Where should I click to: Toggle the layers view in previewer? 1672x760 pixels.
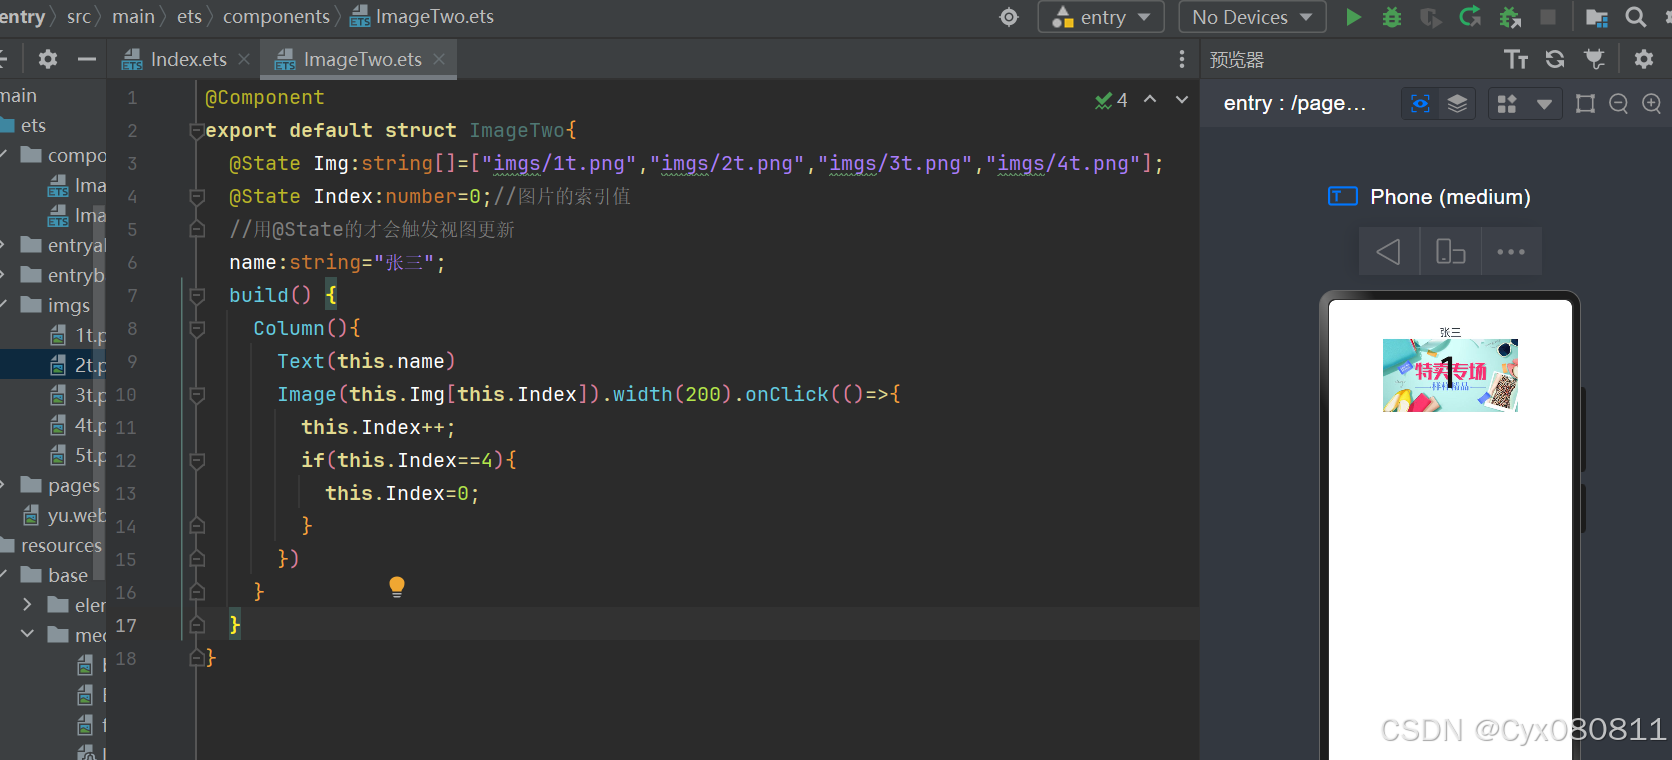[x=1458, y=103]
